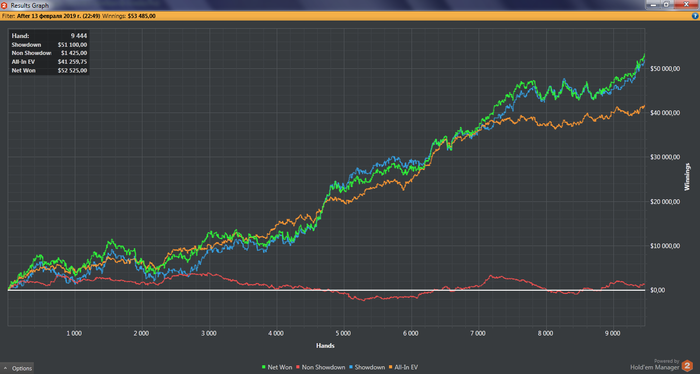700x374 pixels.
Task: Click the Non Showdown $1 425,00 row
Action: [x=49, y=53]
